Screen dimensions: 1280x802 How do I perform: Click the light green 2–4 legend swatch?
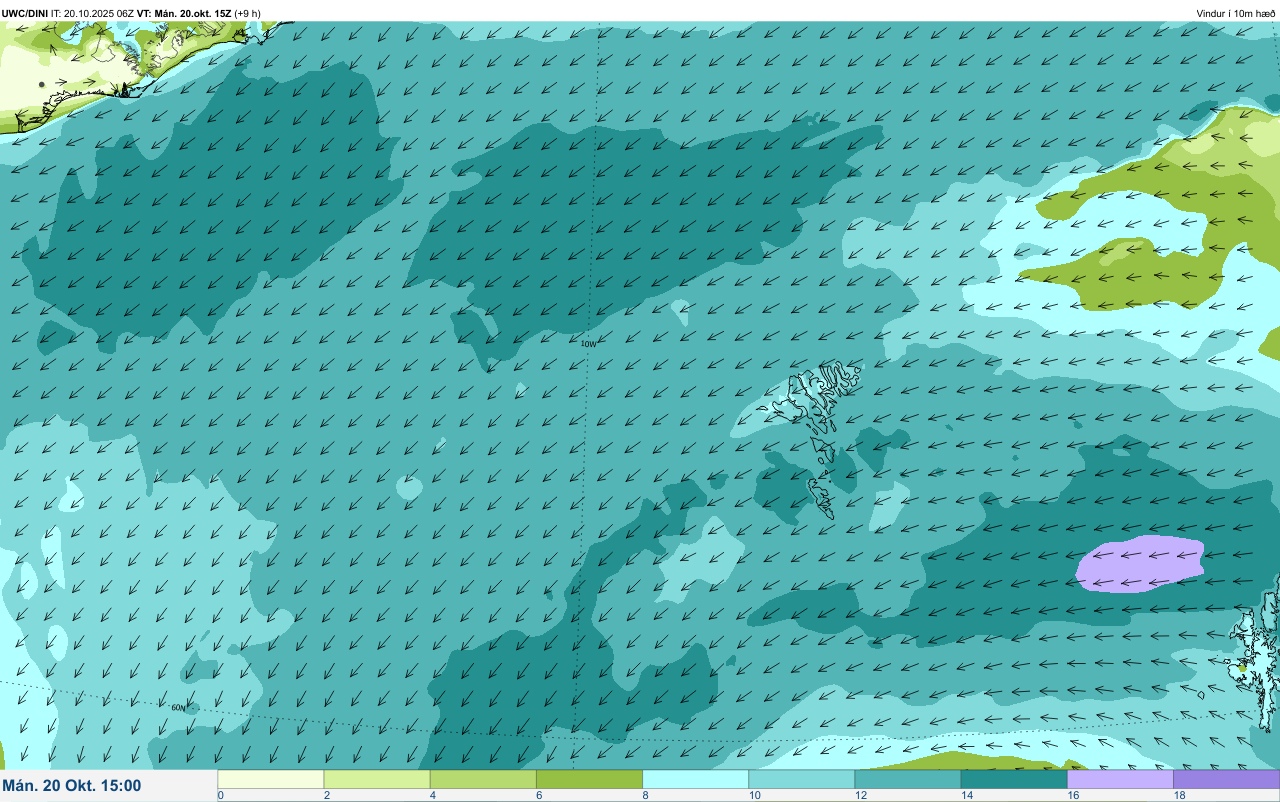point(377,779)
